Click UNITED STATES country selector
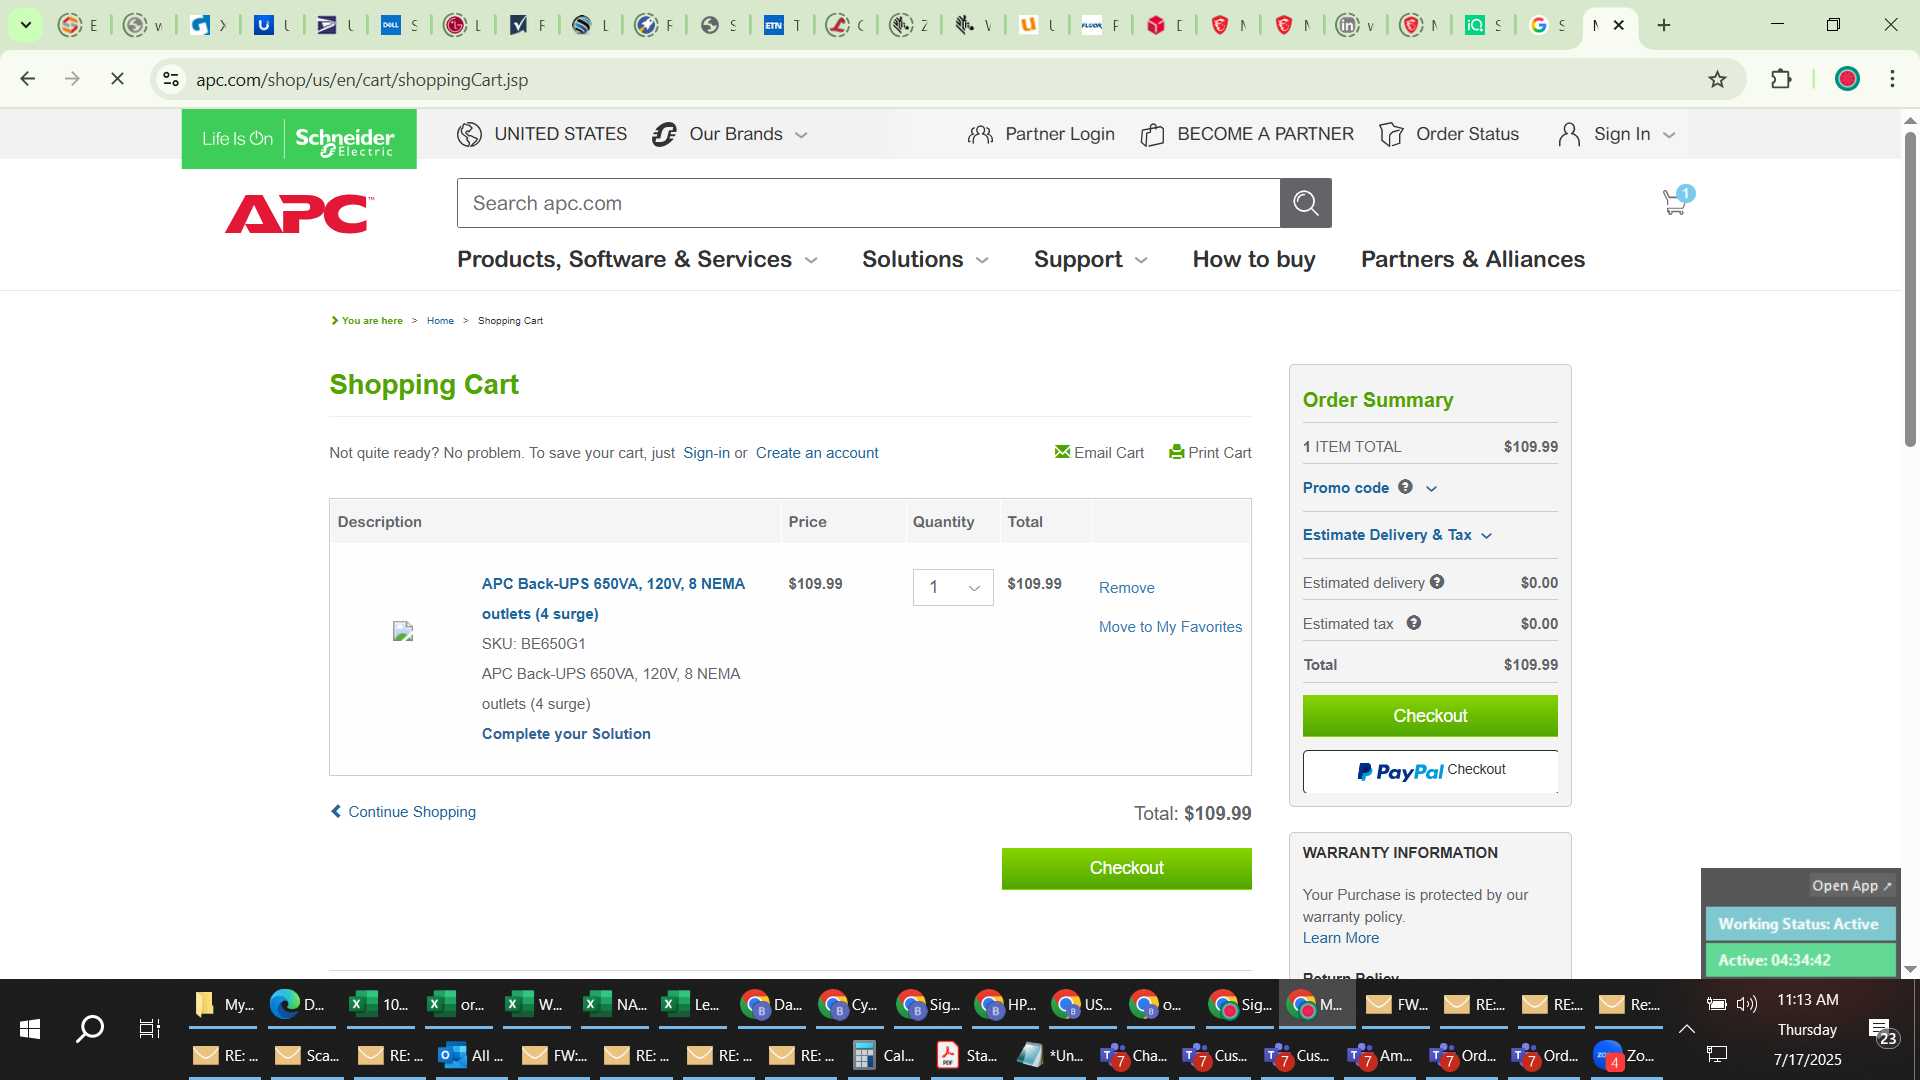The width and height of the screenshot is (1920, 1080). point(542,134)
